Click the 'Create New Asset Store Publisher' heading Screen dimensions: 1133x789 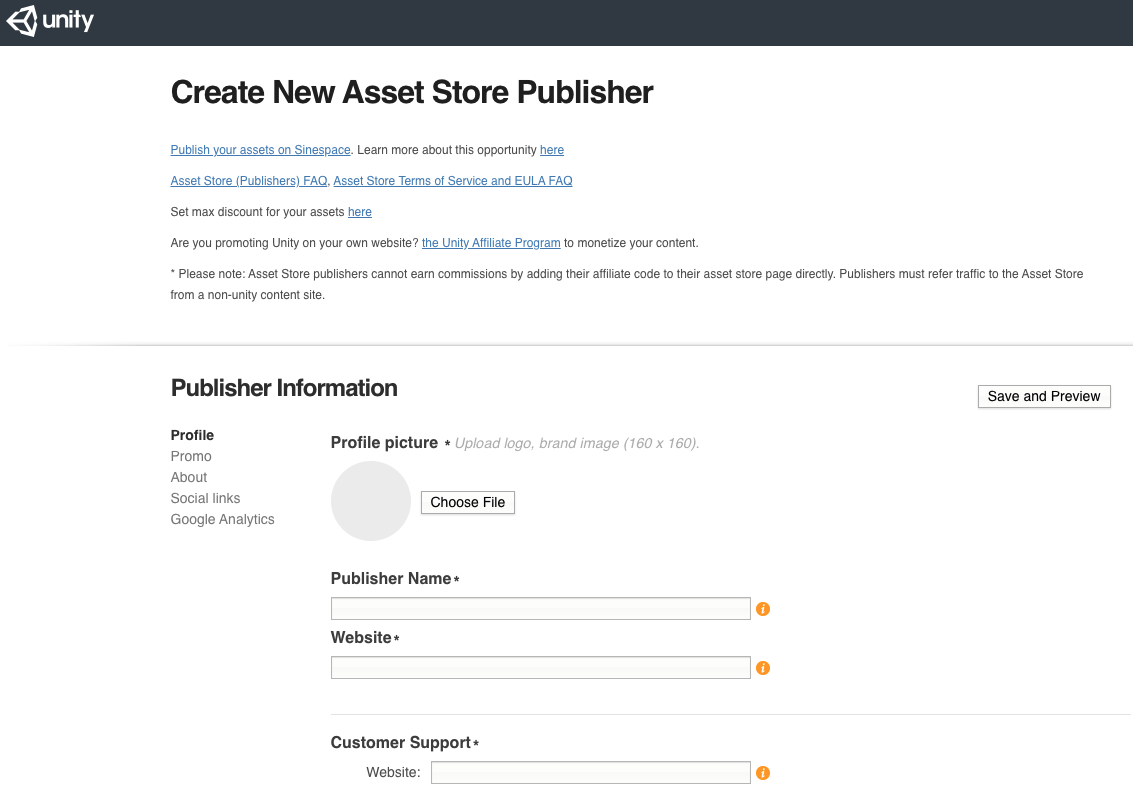coord(412,92)
